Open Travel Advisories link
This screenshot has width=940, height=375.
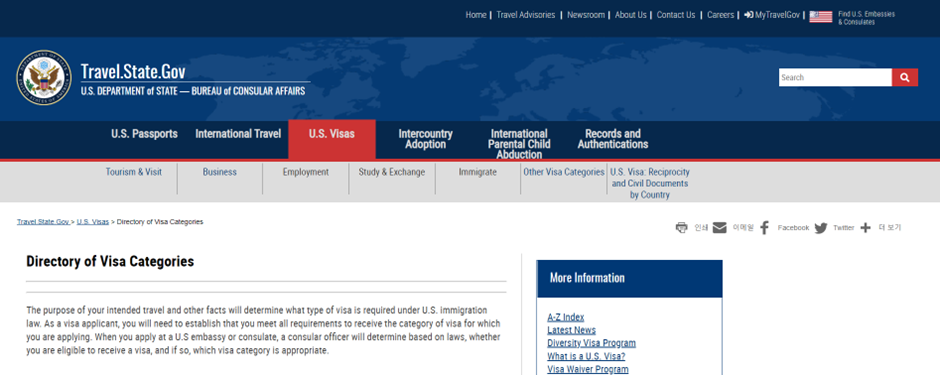point(526,15)
